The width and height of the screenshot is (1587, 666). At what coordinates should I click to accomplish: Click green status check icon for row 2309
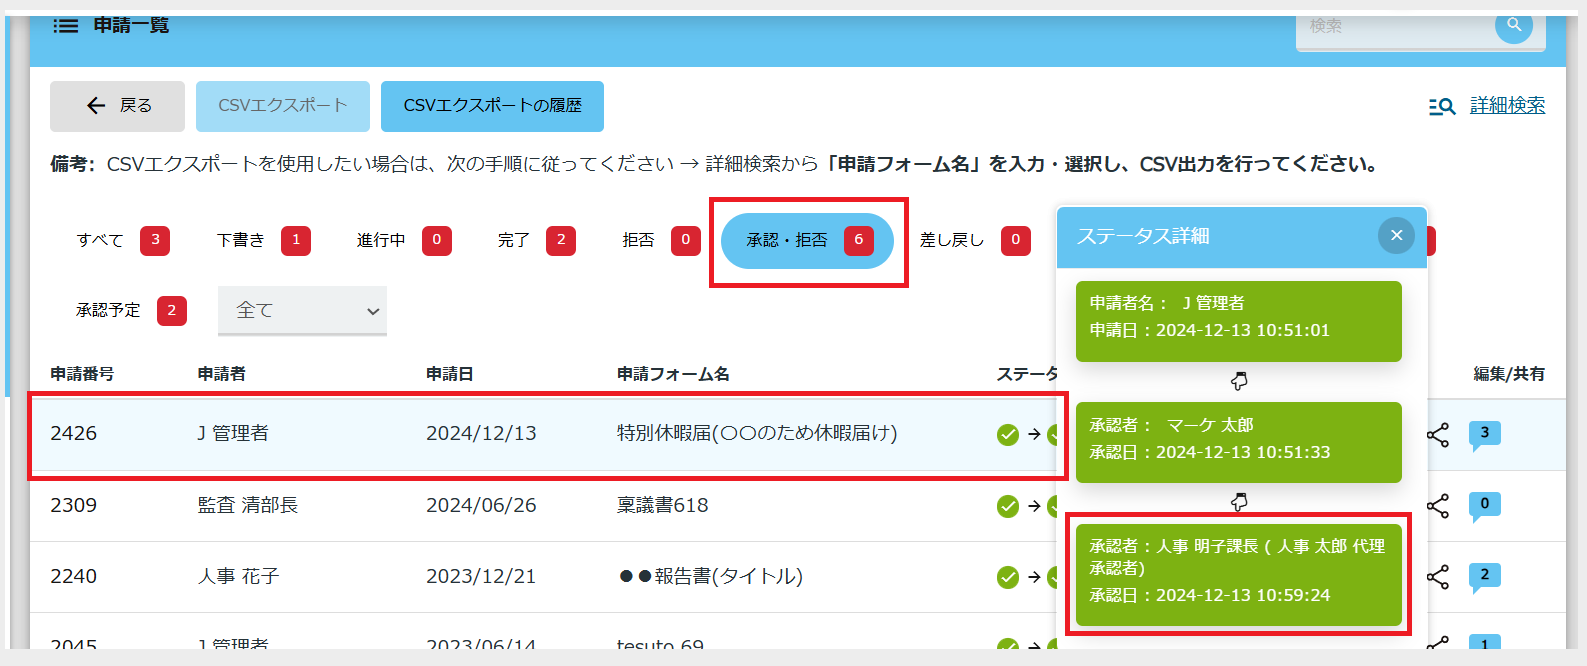[1008, 506]
